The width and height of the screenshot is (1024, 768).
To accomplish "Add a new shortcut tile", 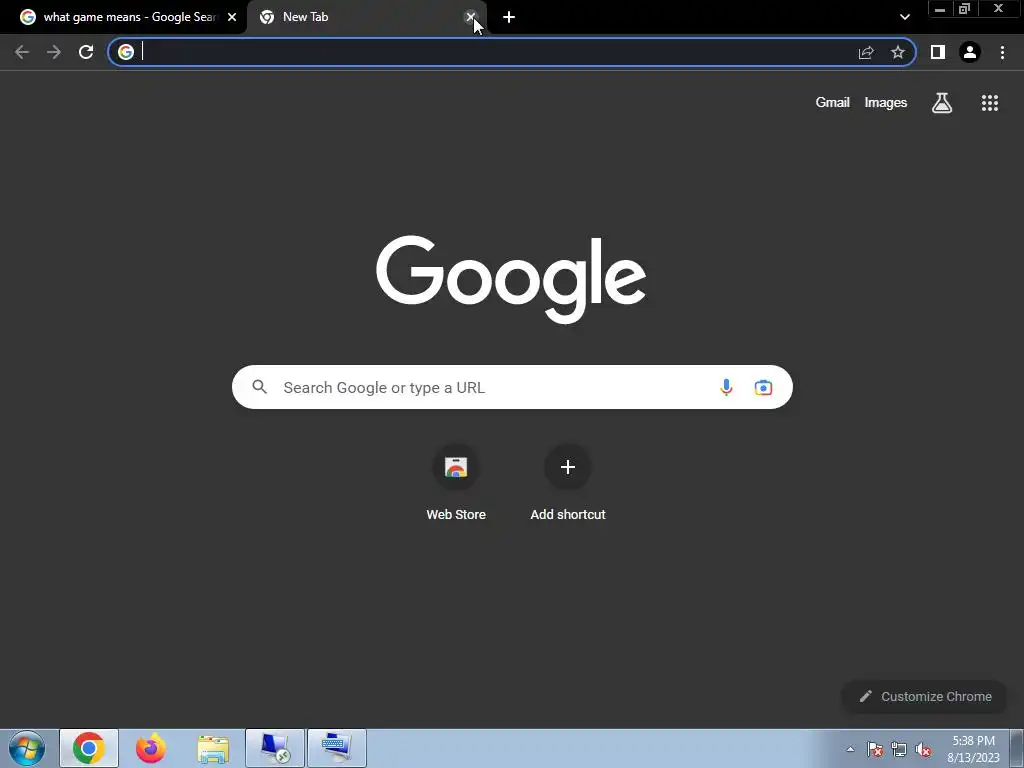I will (x=568, y=467).
